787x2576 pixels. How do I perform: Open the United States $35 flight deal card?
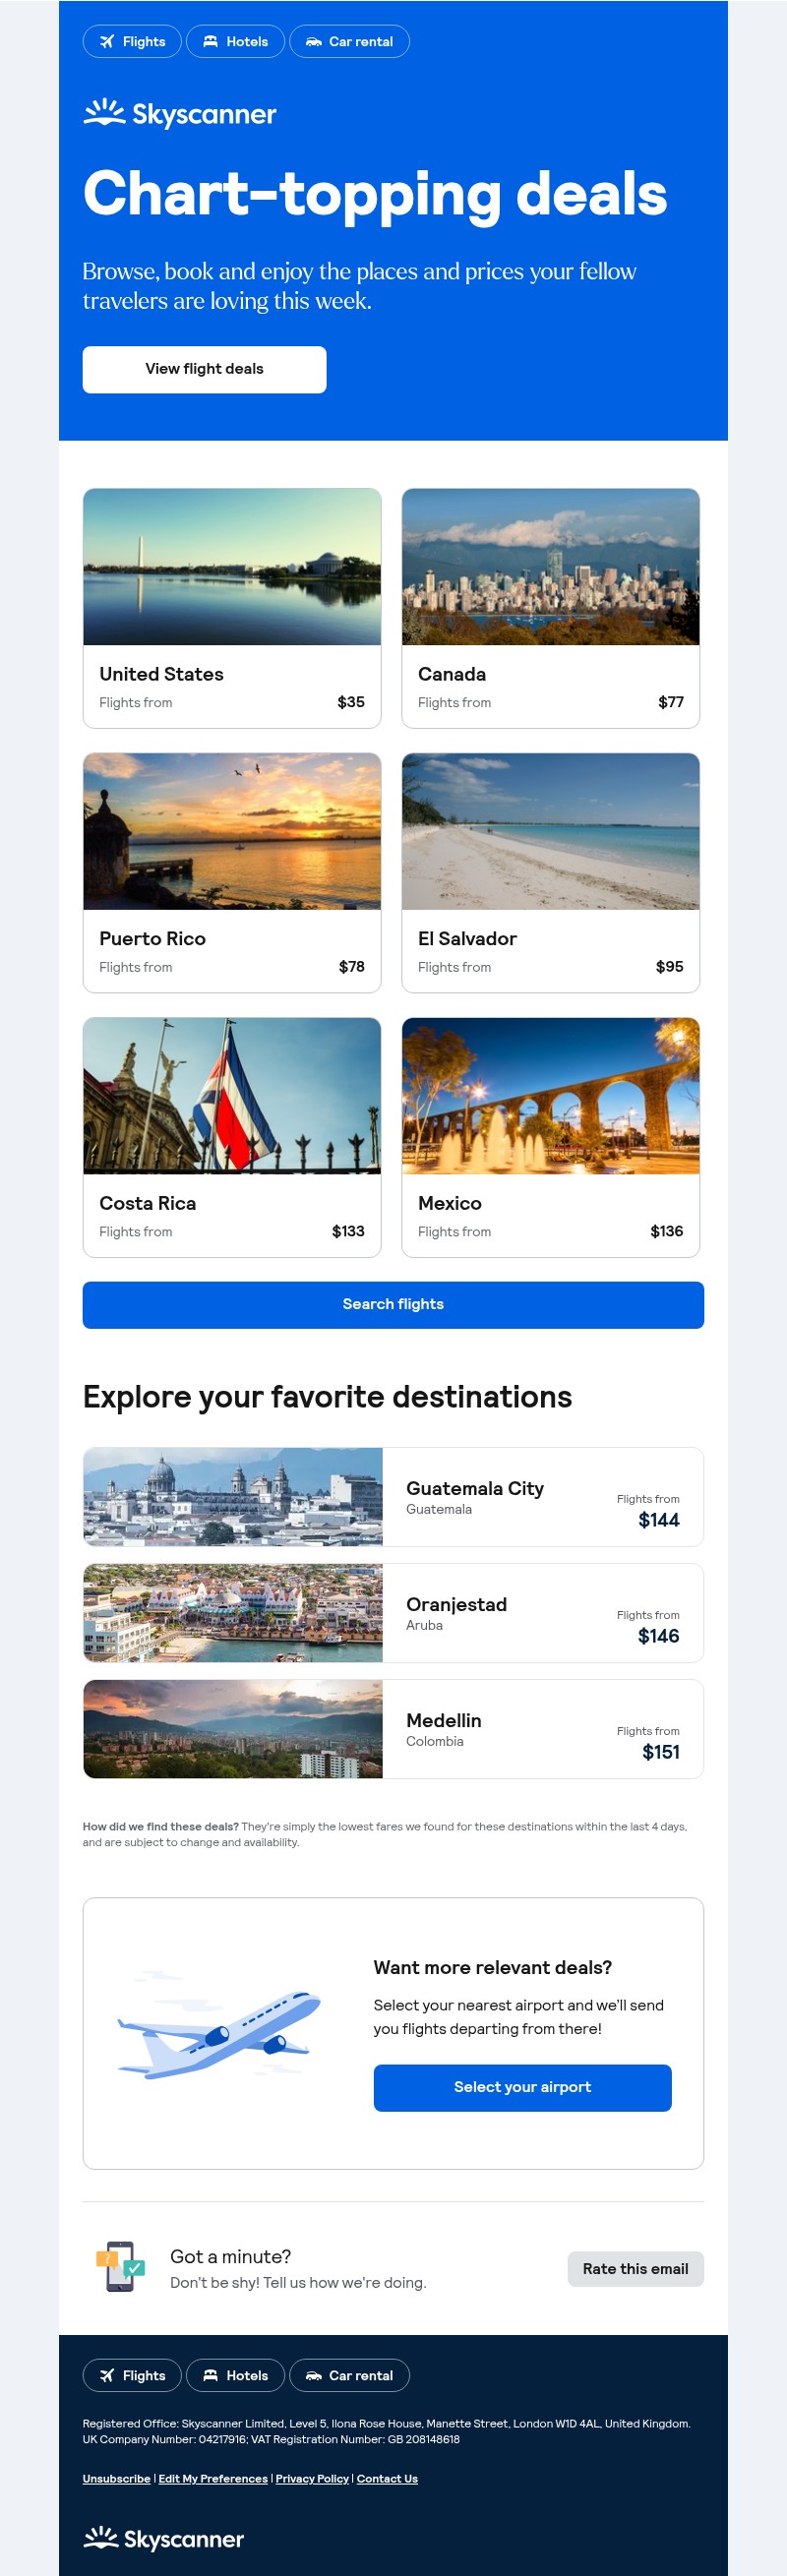(231, 608)
